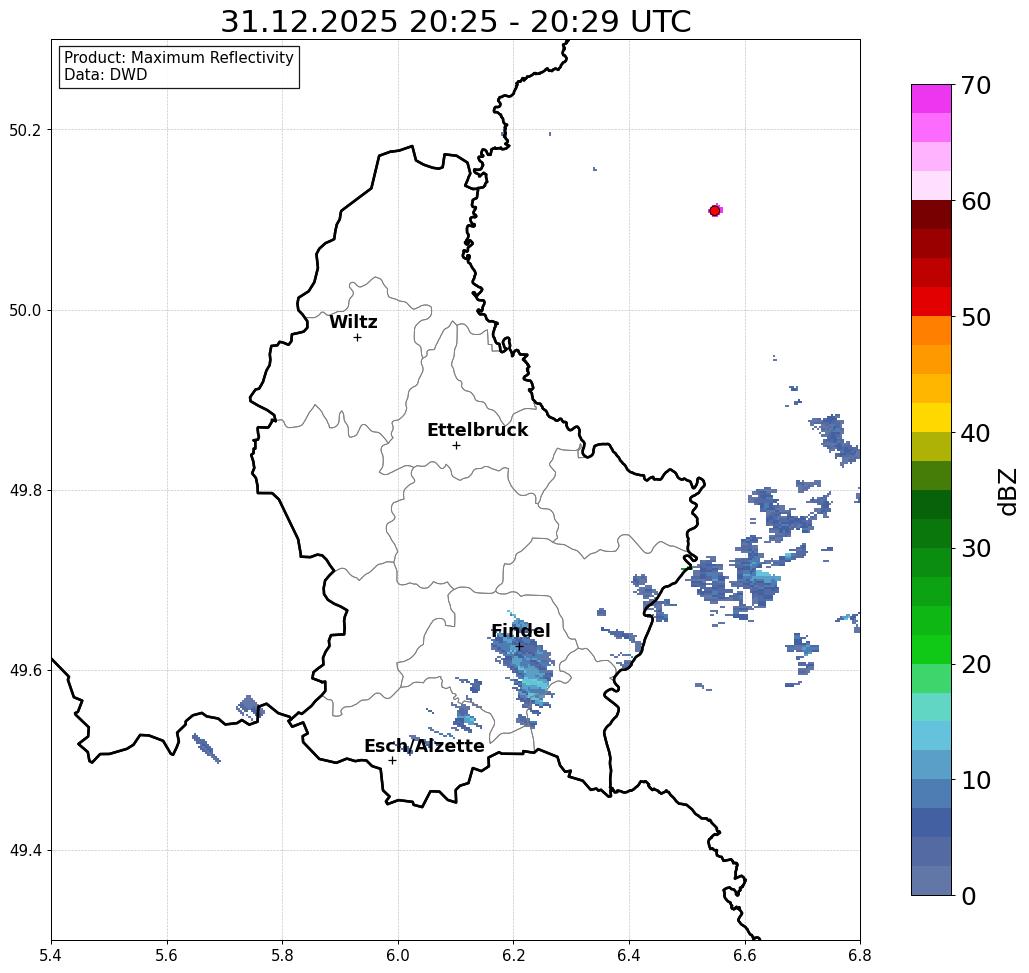Click the dBZ colorbar unit label
The image size is (1029, 973).
(x=1007, y=491)
